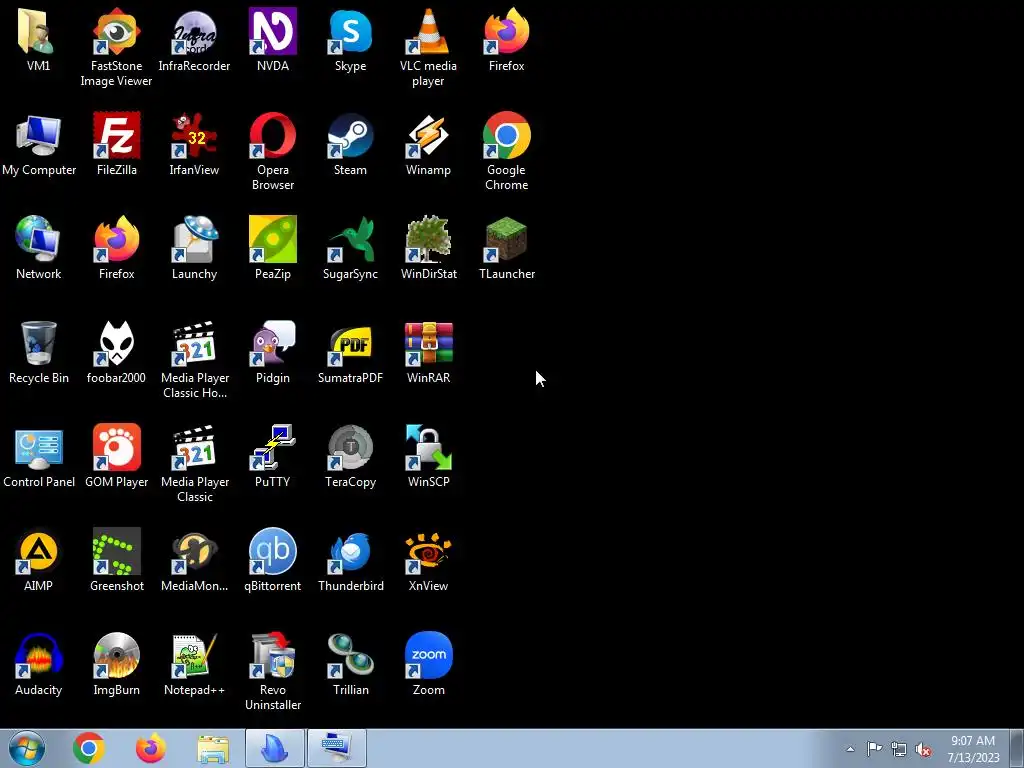The width and height of the screenshot is (1024, 768).
Task: Select the FastStone Image Viewer shortcut
Action: [116, 31]
